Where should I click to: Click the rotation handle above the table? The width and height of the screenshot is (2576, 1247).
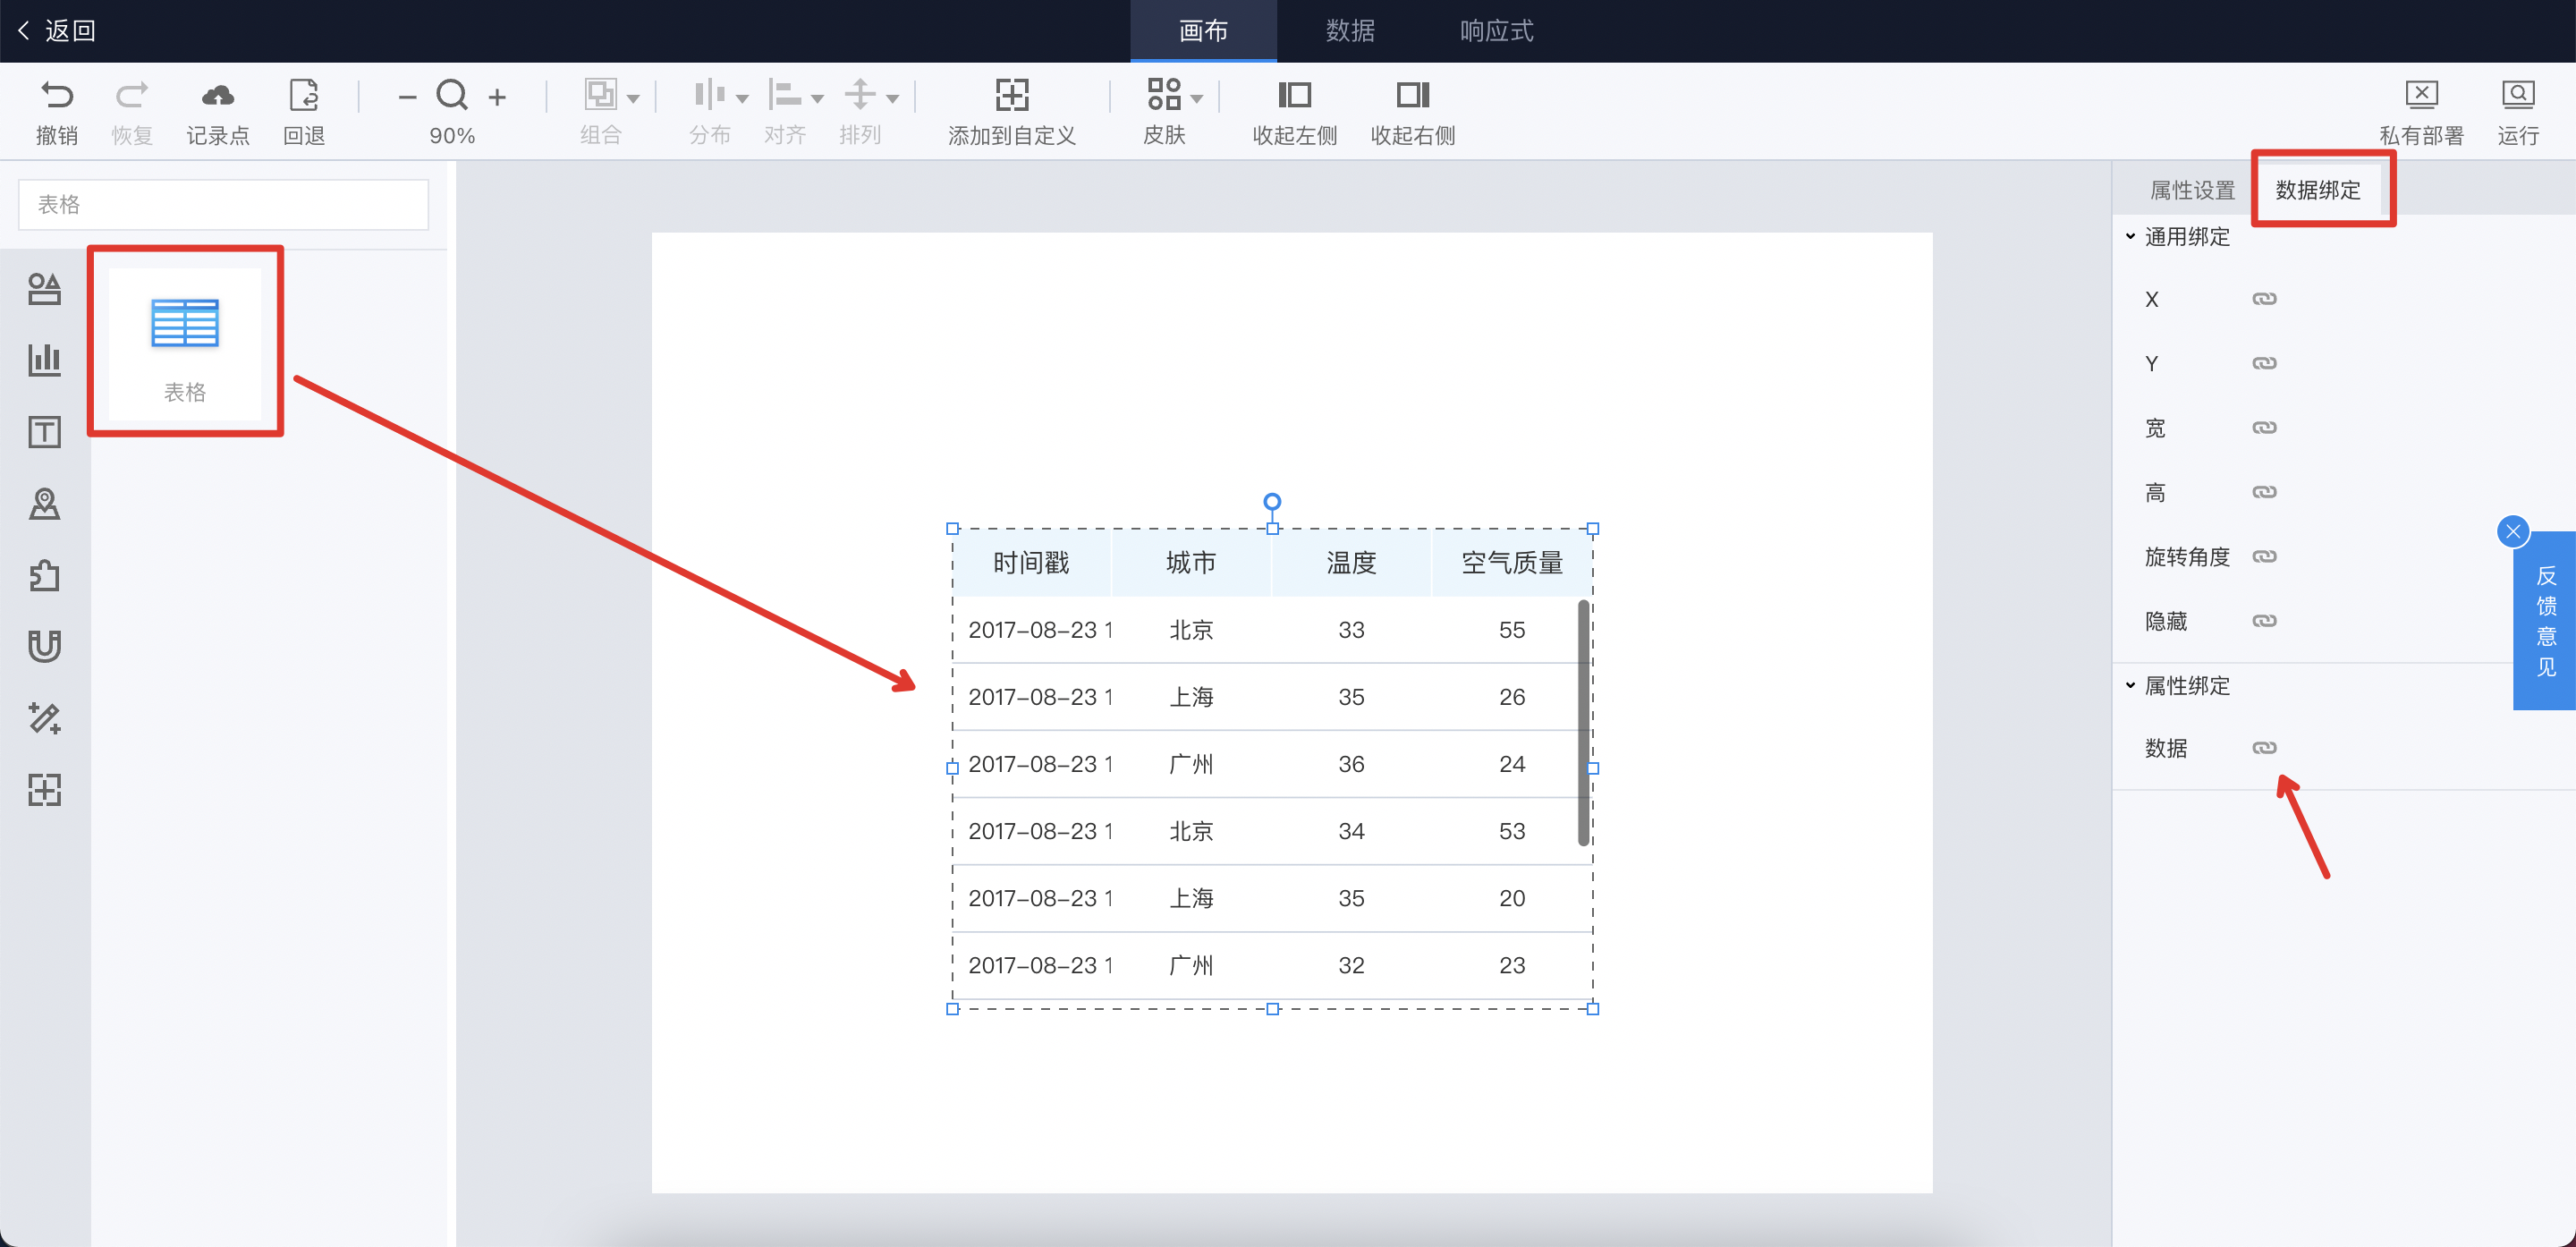[1272, 502]
